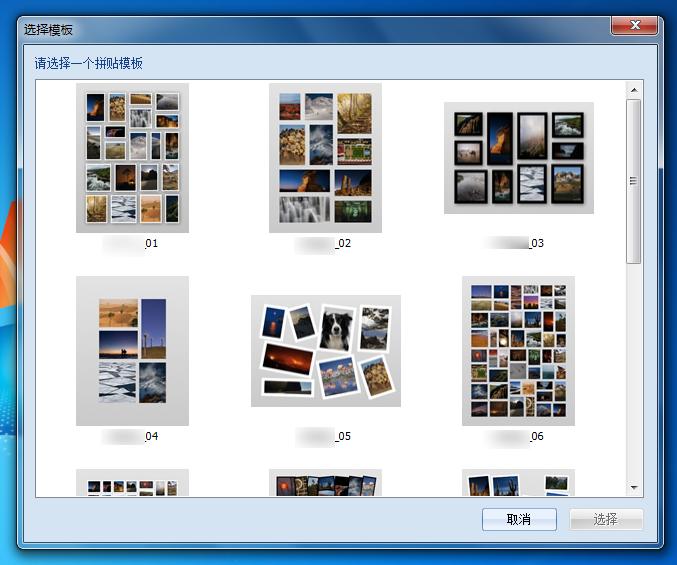Select the partially visible bottom-left template
Image resolution: width=677 pixels, height=565 pixels.
coord(132,483)
